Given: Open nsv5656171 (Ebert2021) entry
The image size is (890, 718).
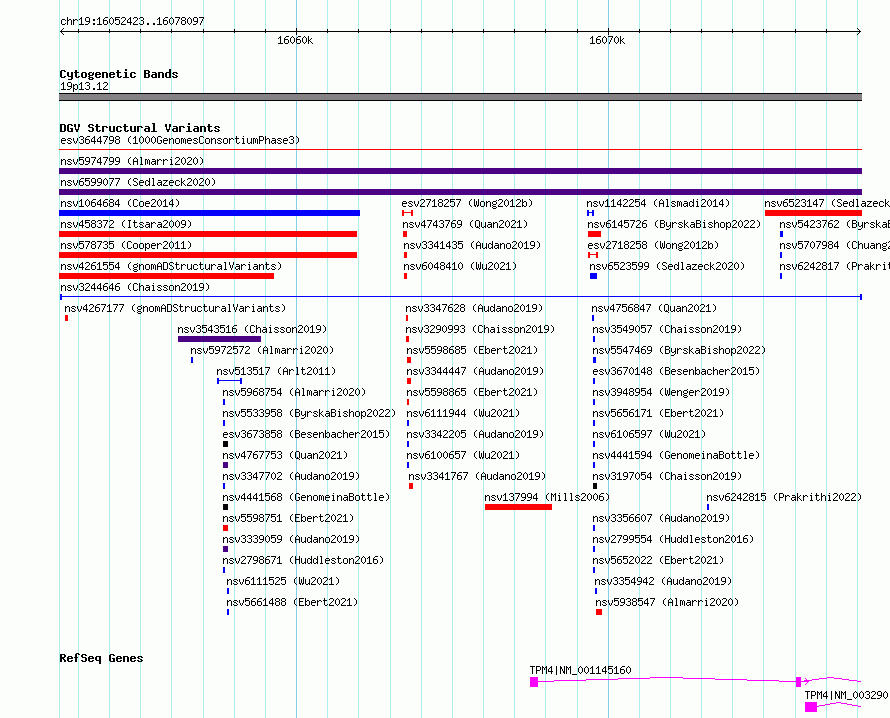Looking at the screenshot, I should coord(658,413).
